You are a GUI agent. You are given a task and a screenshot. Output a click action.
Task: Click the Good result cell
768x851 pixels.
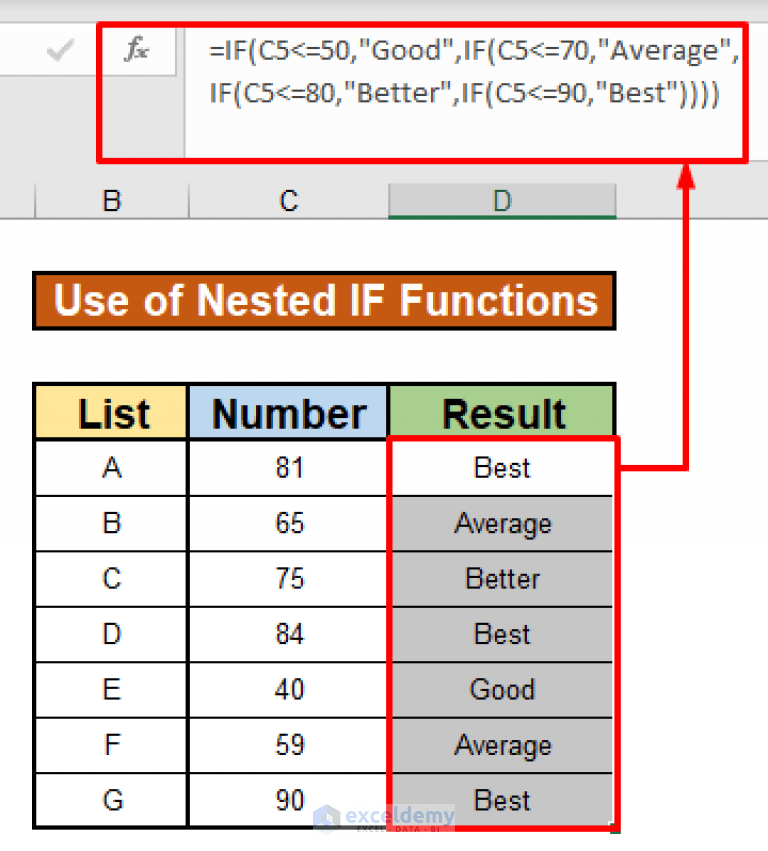pos(502,690)
